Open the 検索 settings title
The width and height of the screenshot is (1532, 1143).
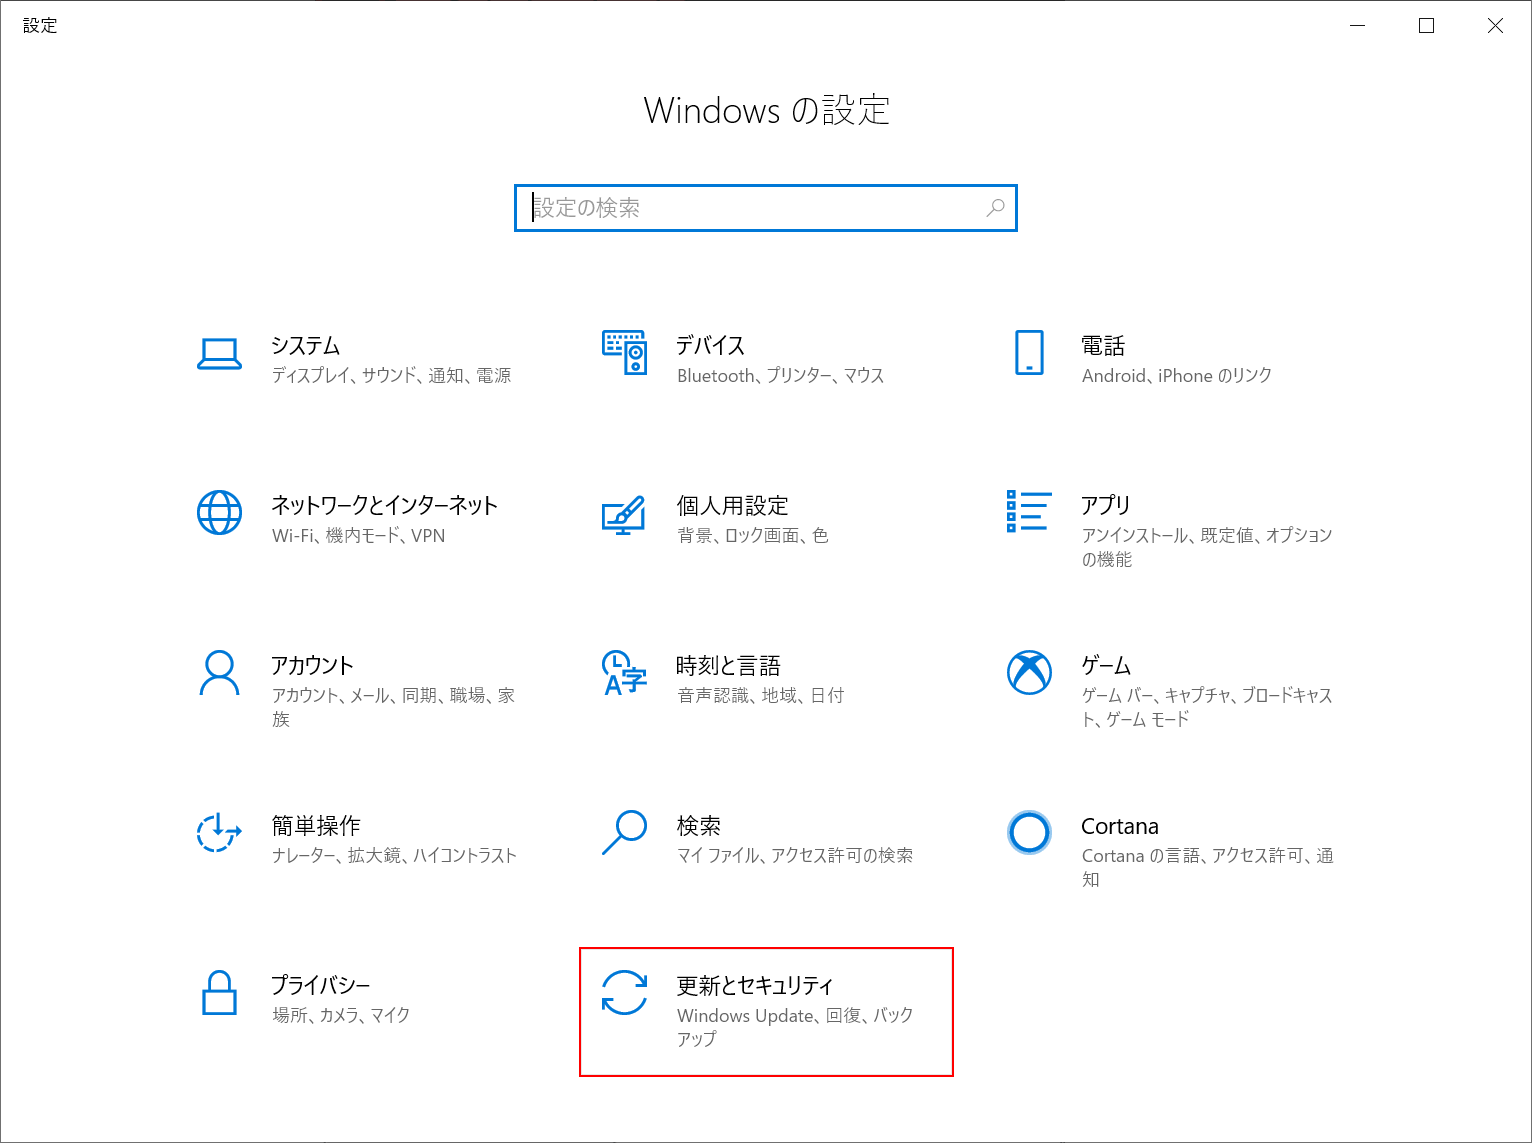698,826
